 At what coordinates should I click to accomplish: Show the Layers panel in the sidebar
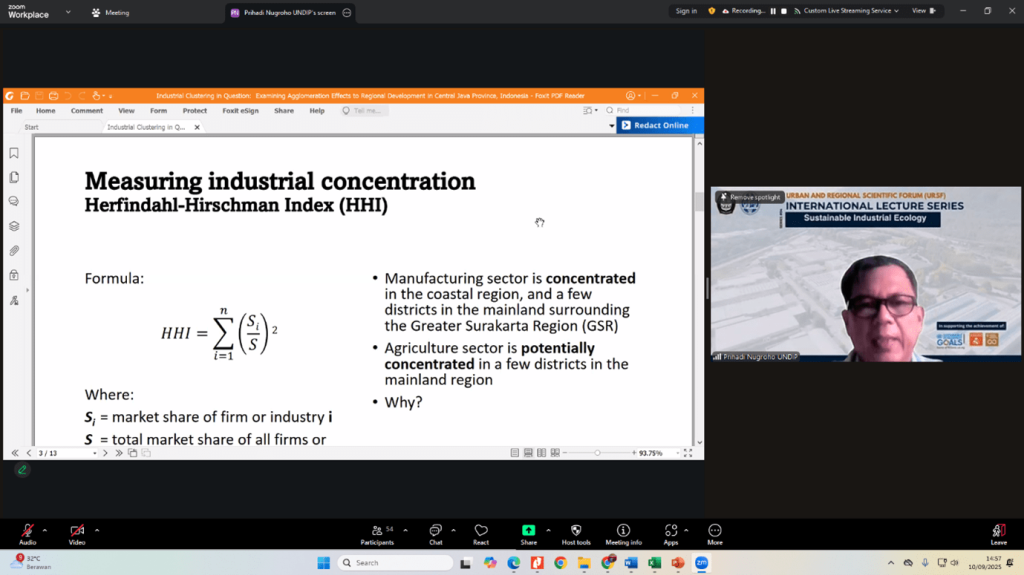click(x=14, y=226)
